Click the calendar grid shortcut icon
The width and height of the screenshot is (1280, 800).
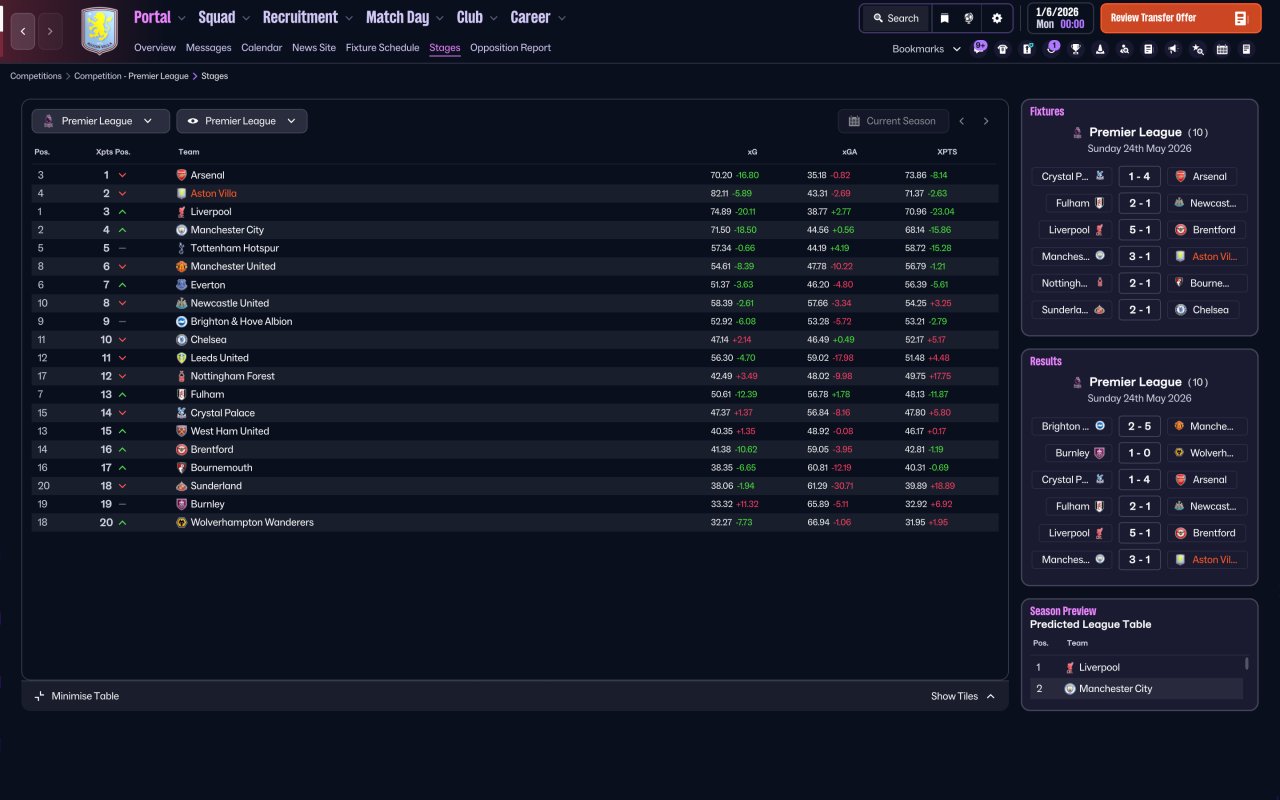[x=1222, y=49]
